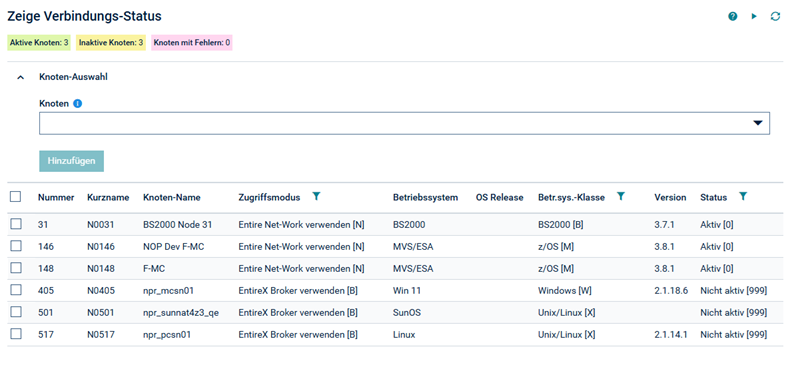The width and height of the screenshot is (796, 379).
Task: Click the BS2000 [B] class cell
Action: click(560, 224)
